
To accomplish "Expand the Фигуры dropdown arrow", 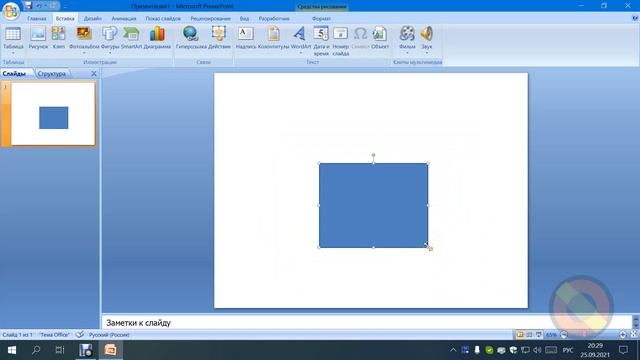I will [110, 53].
